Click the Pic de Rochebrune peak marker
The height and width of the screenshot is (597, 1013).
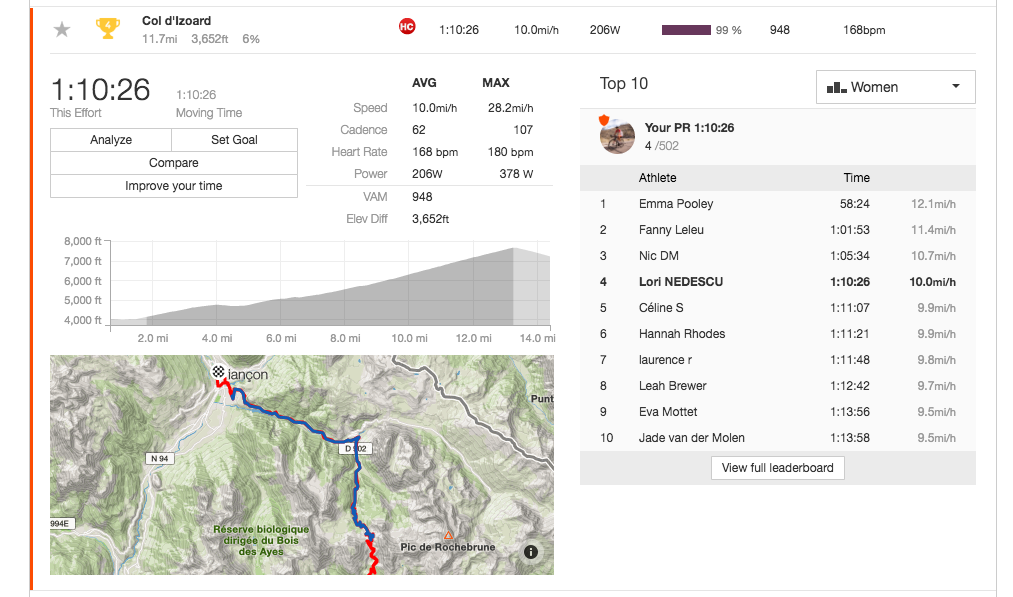click(448, 535)
